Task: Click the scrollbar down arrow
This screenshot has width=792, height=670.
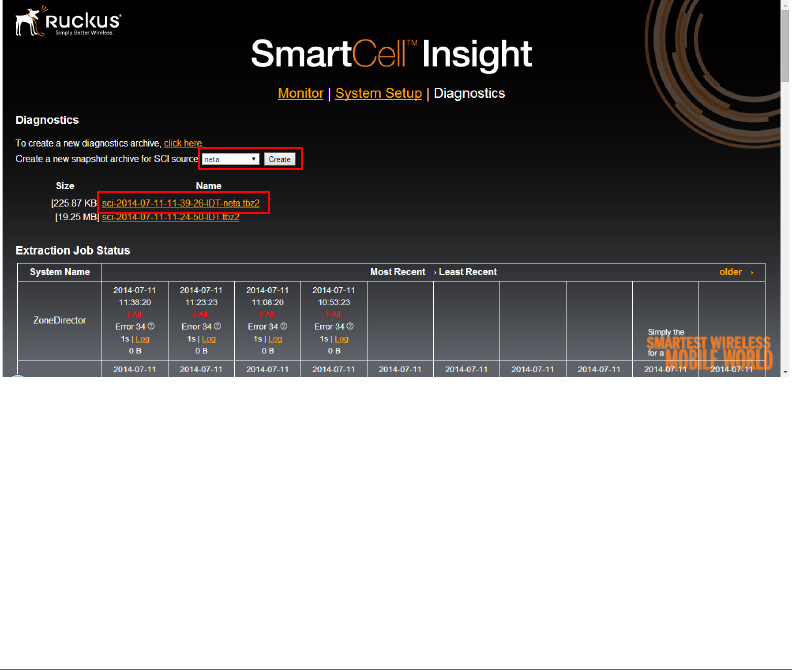Action: coord(785,372)
